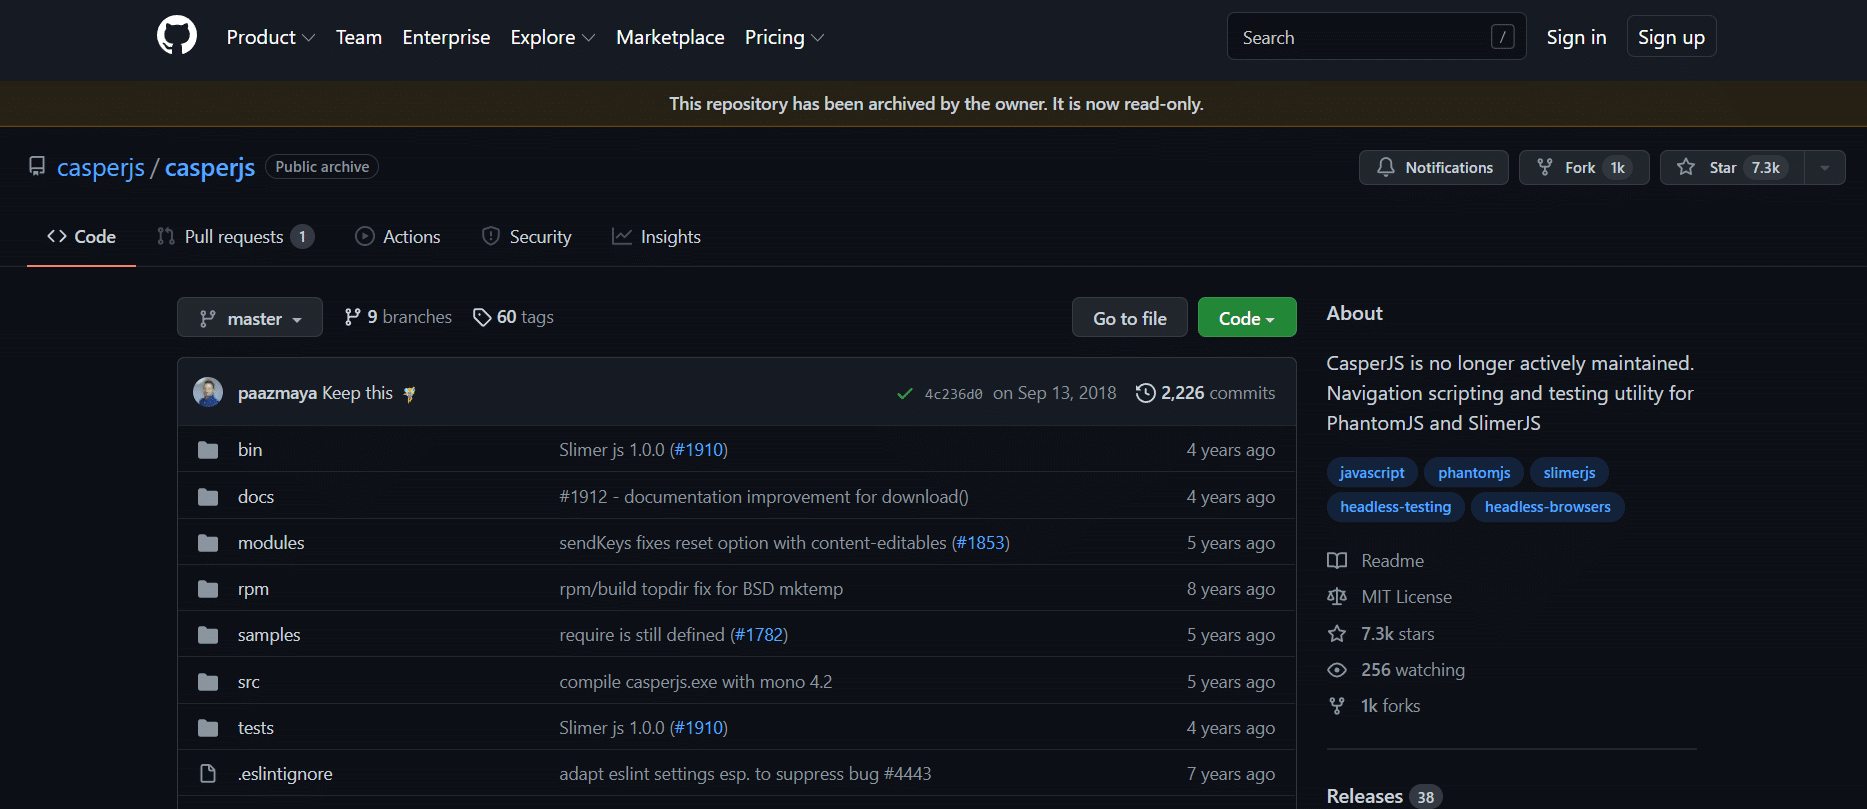Open the green Code dropdown
1867x809 pixels.
[1247, 317]
